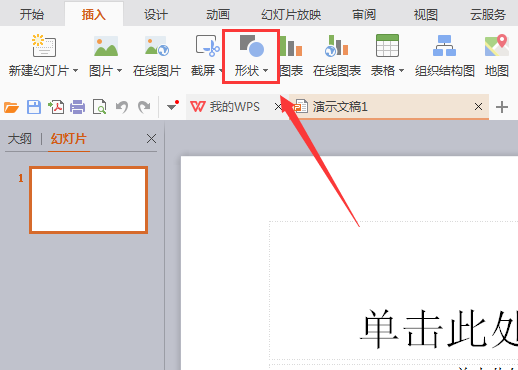Select the 幻灯片 pane tab

(x=69, y=139)
